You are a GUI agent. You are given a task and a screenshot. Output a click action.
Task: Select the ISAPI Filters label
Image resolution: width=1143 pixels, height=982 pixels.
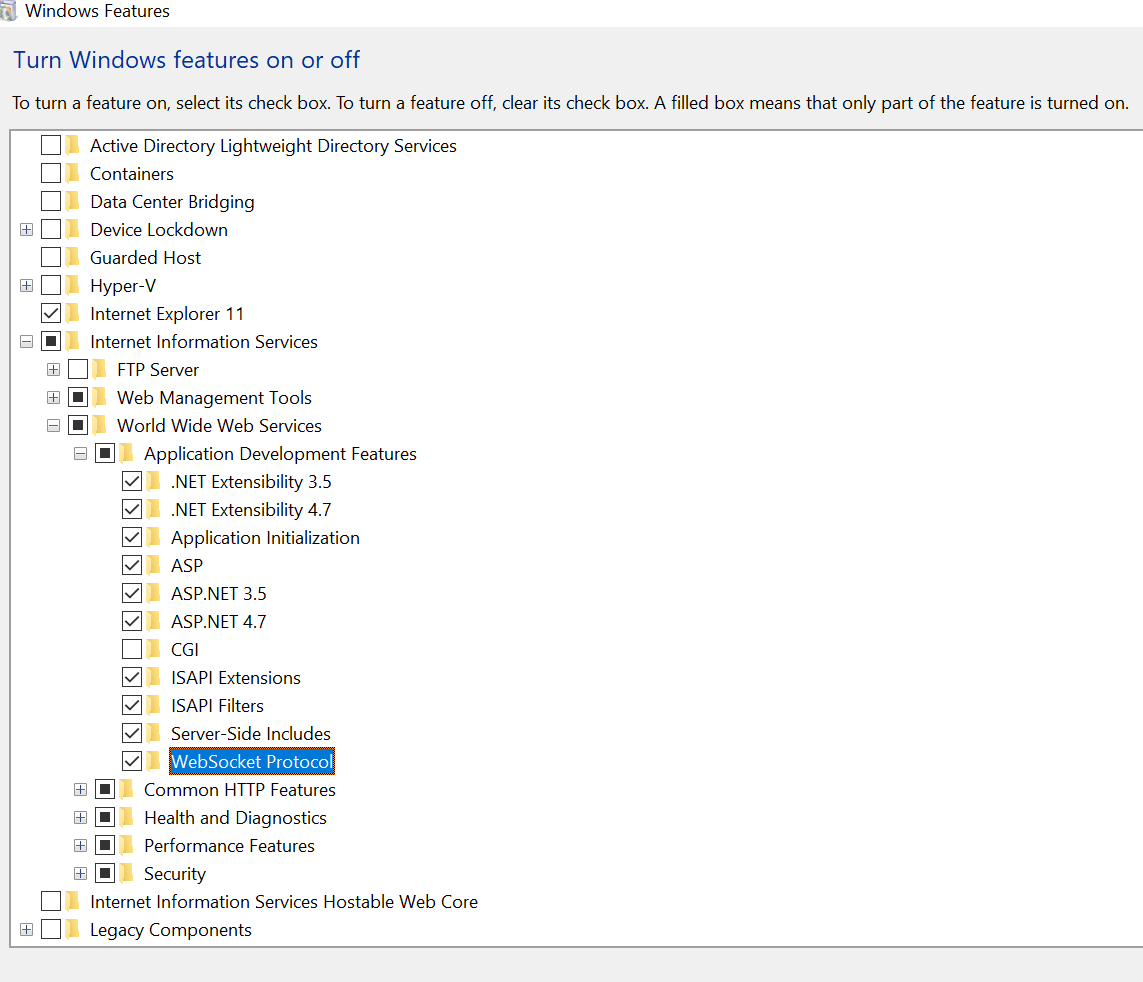217,706
